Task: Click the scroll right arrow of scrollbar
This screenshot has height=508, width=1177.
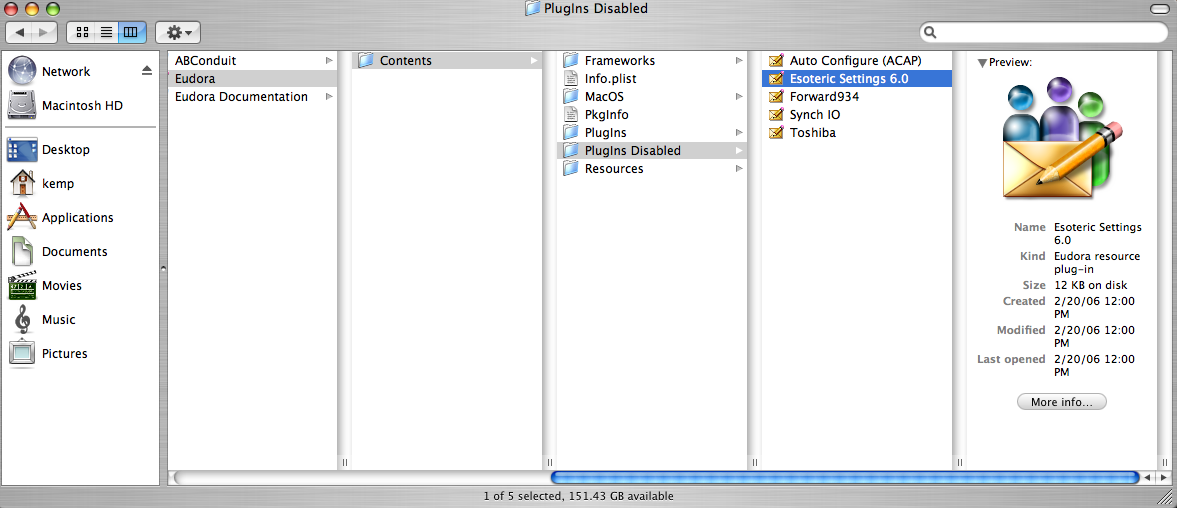Action: [1163, 477]
